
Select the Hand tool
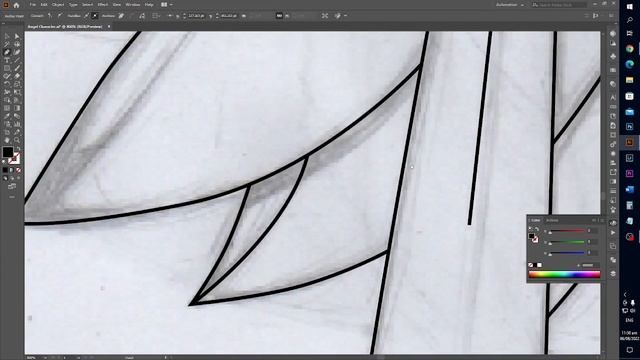tap(7, 140)
